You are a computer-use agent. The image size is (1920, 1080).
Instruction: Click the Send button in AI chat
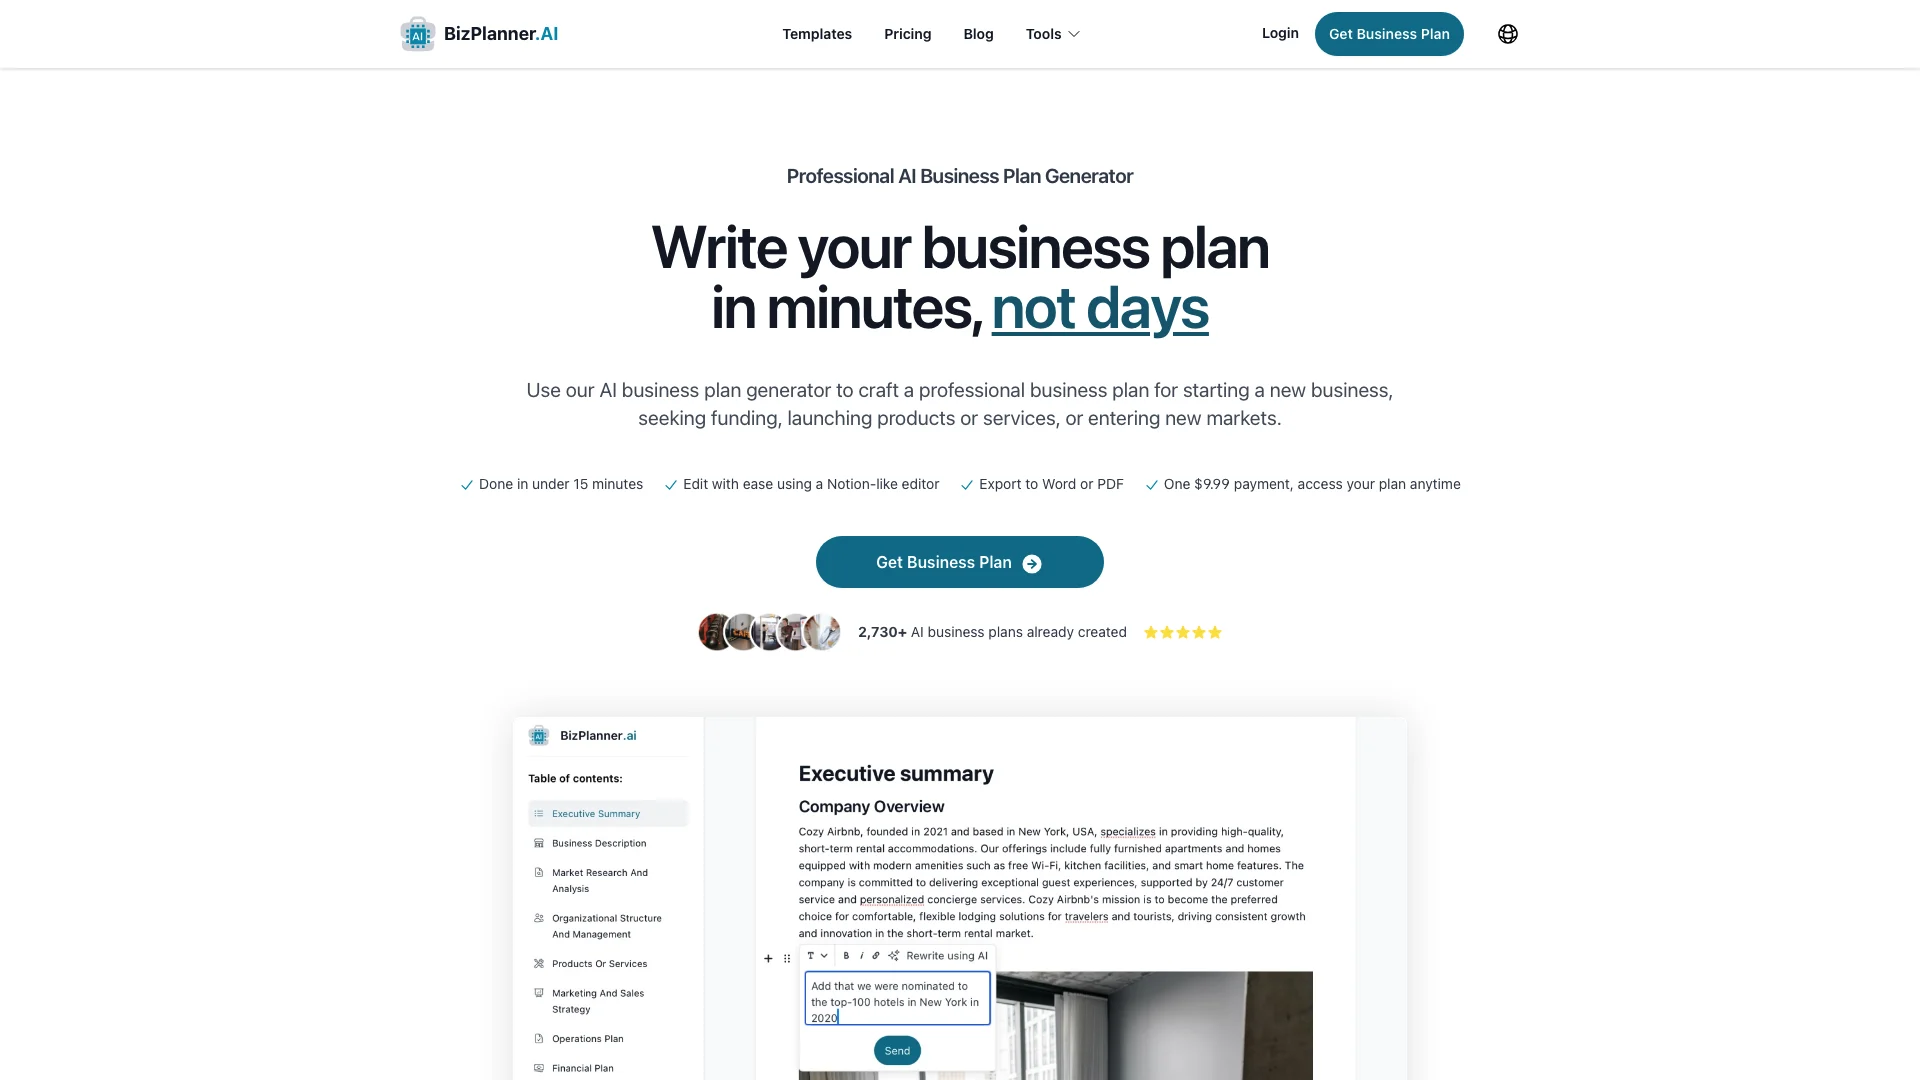pos(897,1050)
